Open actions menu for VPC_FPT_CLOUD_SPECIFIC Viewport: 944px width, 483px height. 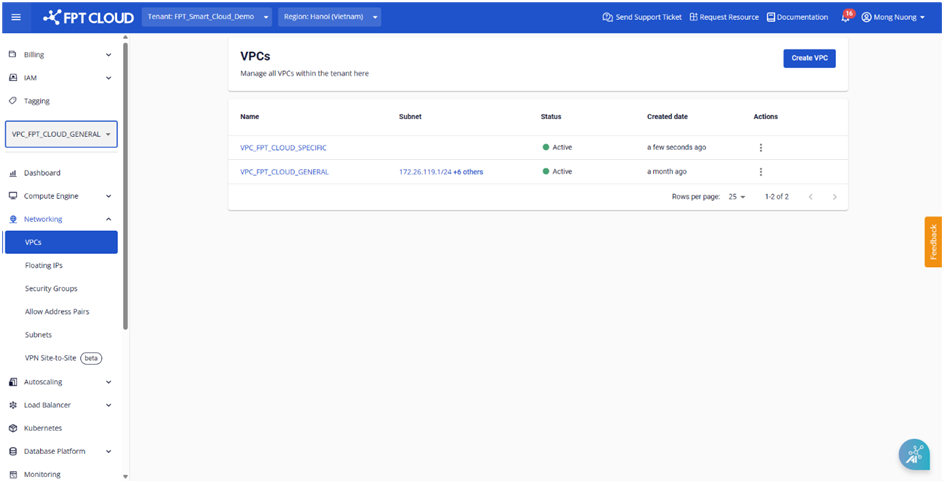point(760,147)
